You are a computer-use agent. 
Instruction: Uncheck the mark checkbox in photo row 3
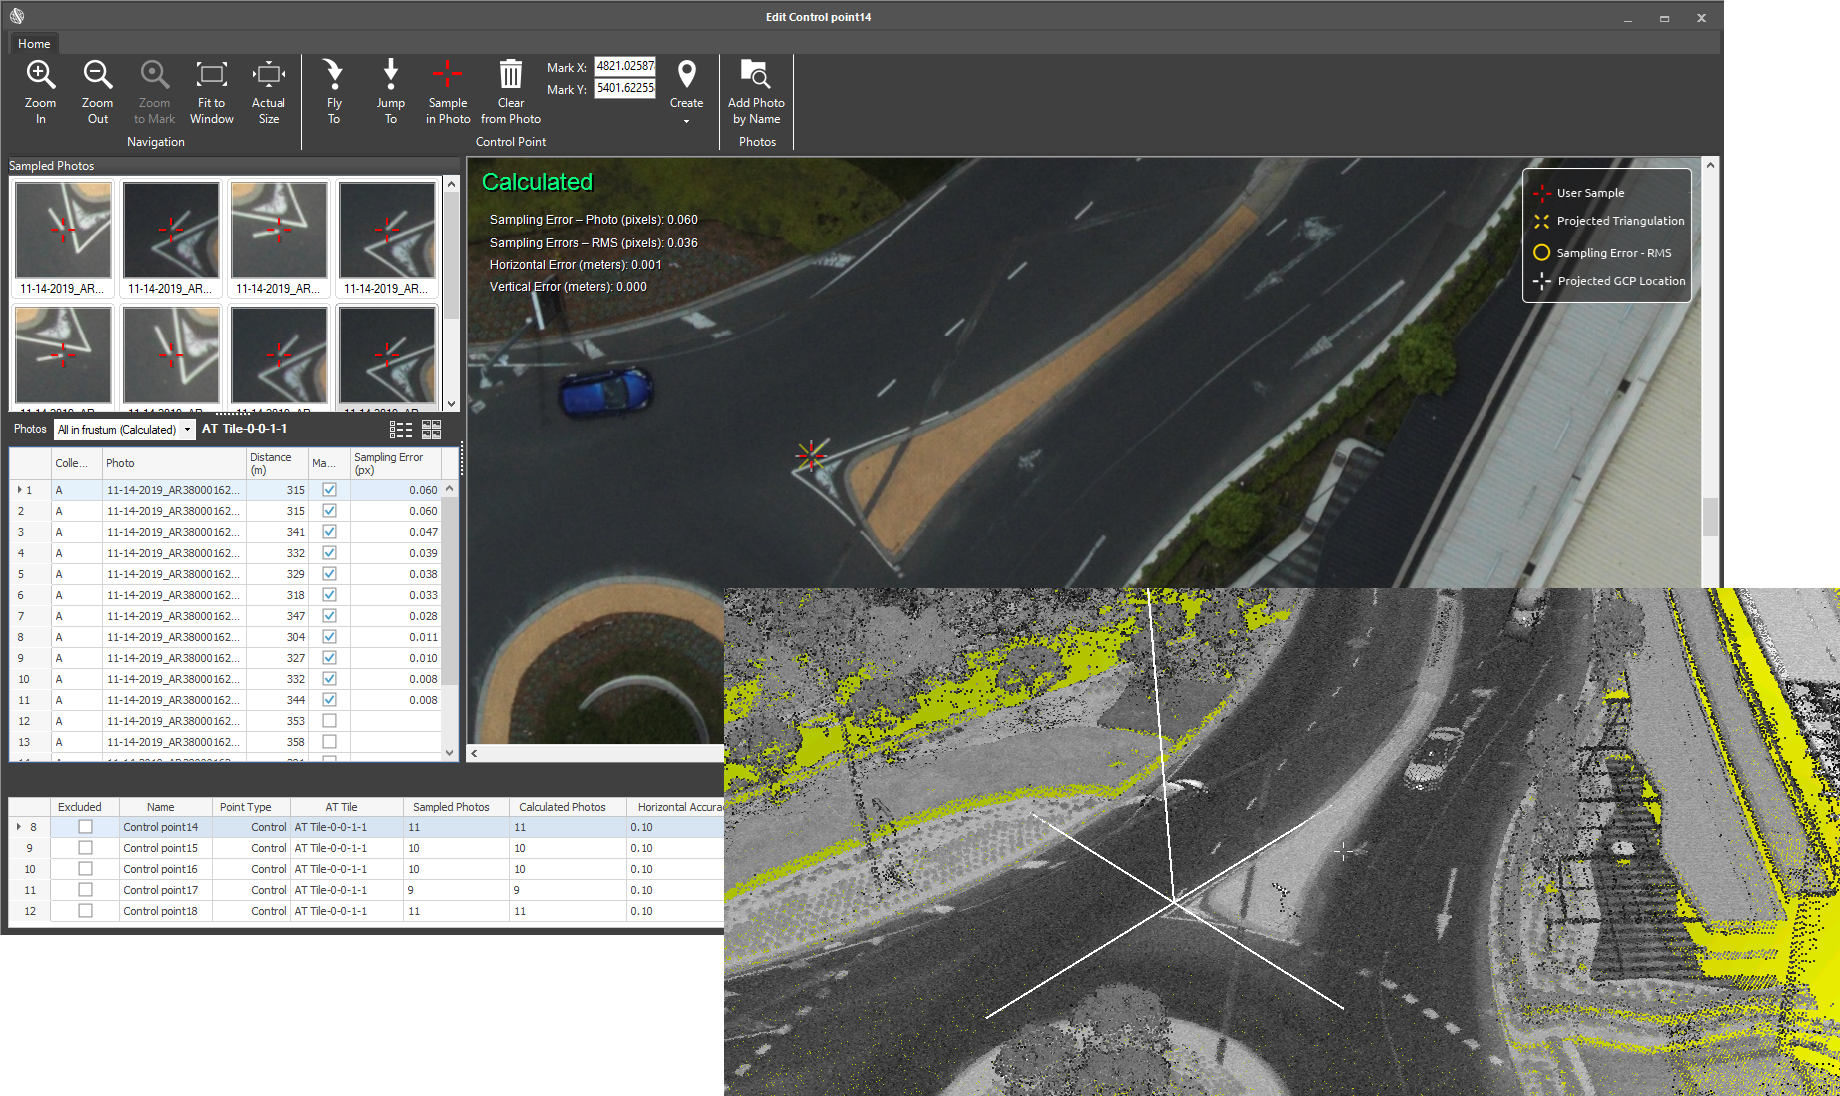329,532
